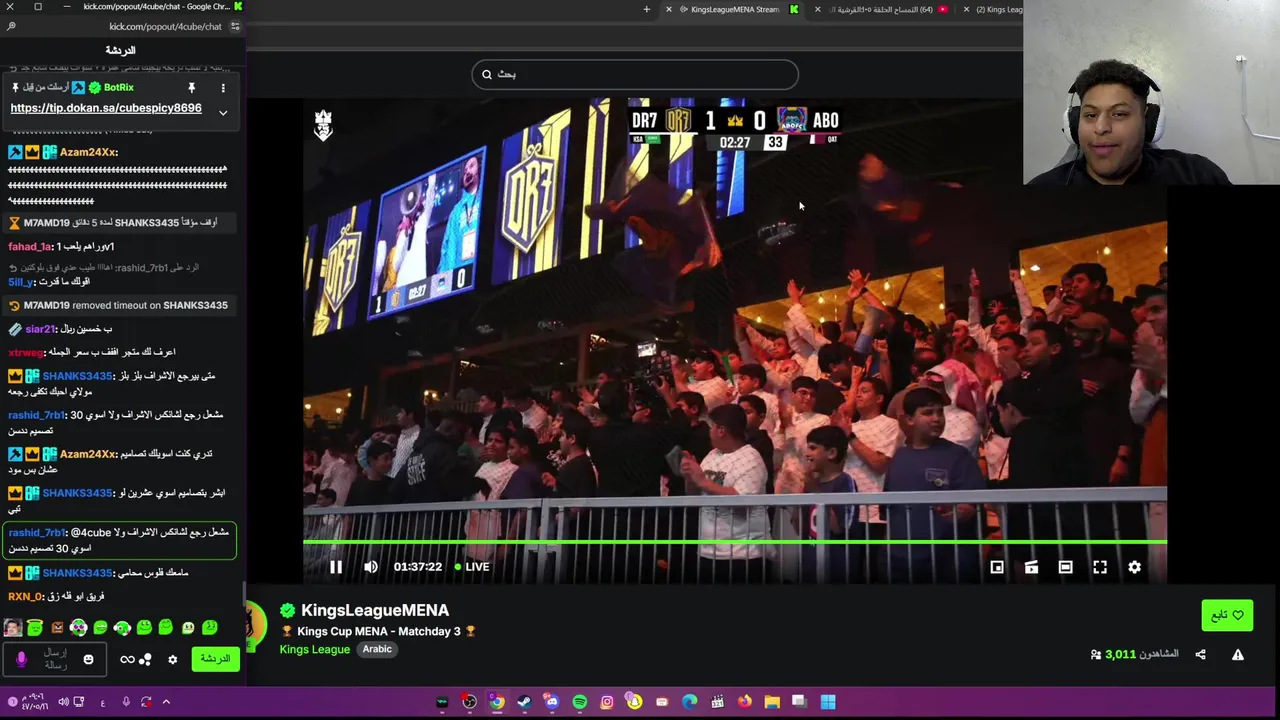Image resolution: width=1280 pixels, height=720 pixels.
Task: Click the purple microphone icon in chat input
Action: tap(21, 659)
